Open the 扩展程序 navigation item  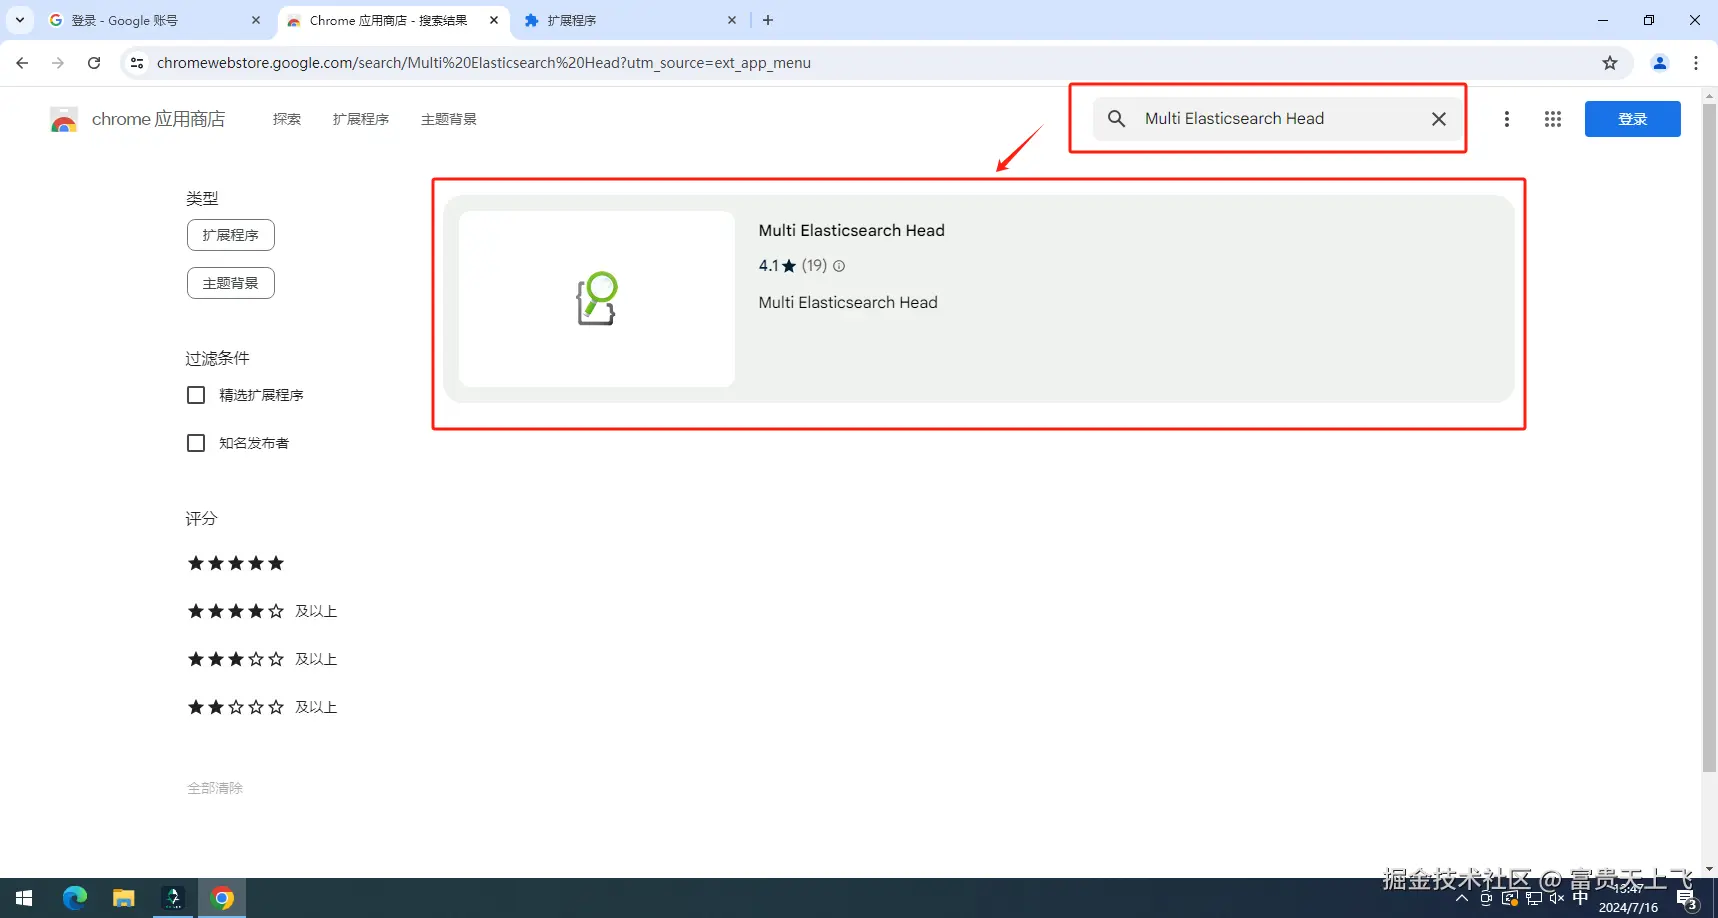[361, 119]
